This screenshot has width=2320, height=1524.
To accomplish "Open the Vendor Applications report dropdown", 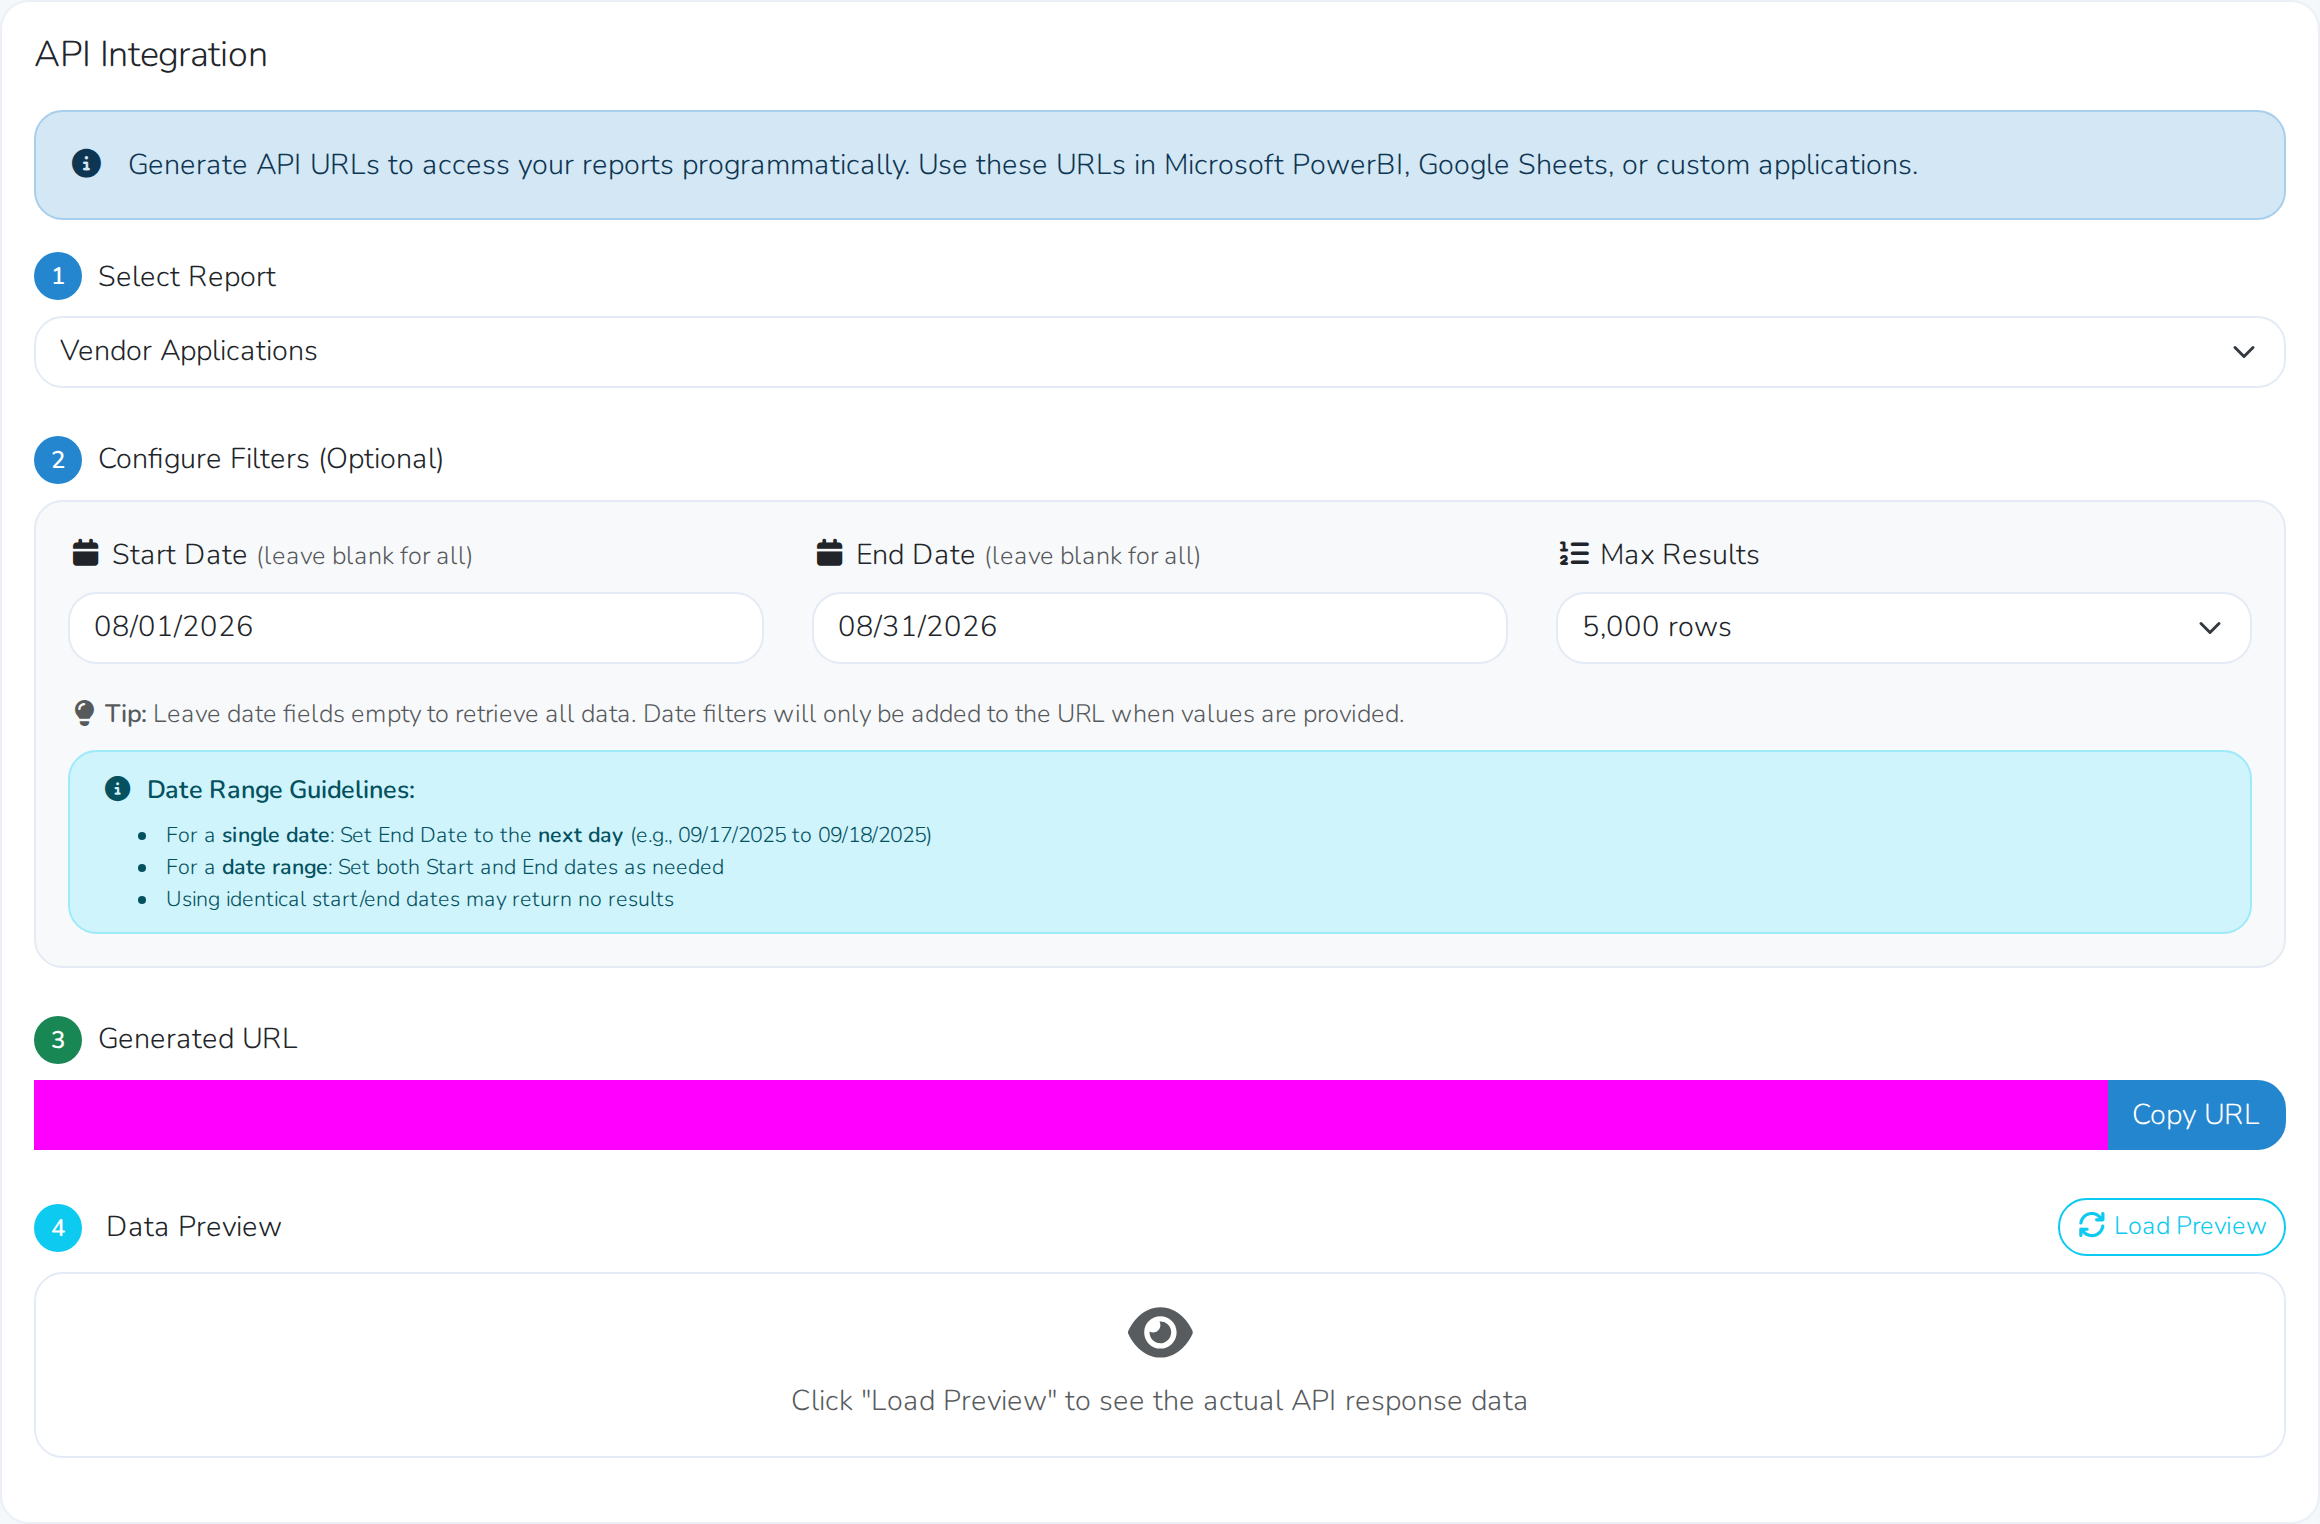I will coord(1160,352).
